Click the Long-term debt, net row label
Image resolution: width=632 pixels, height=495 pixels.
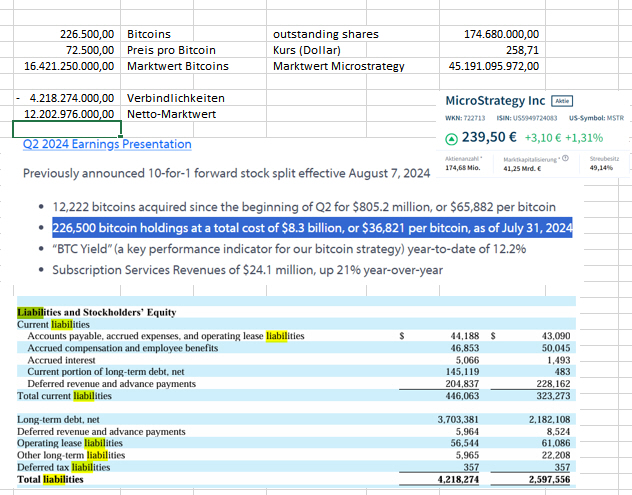point(59,420)
